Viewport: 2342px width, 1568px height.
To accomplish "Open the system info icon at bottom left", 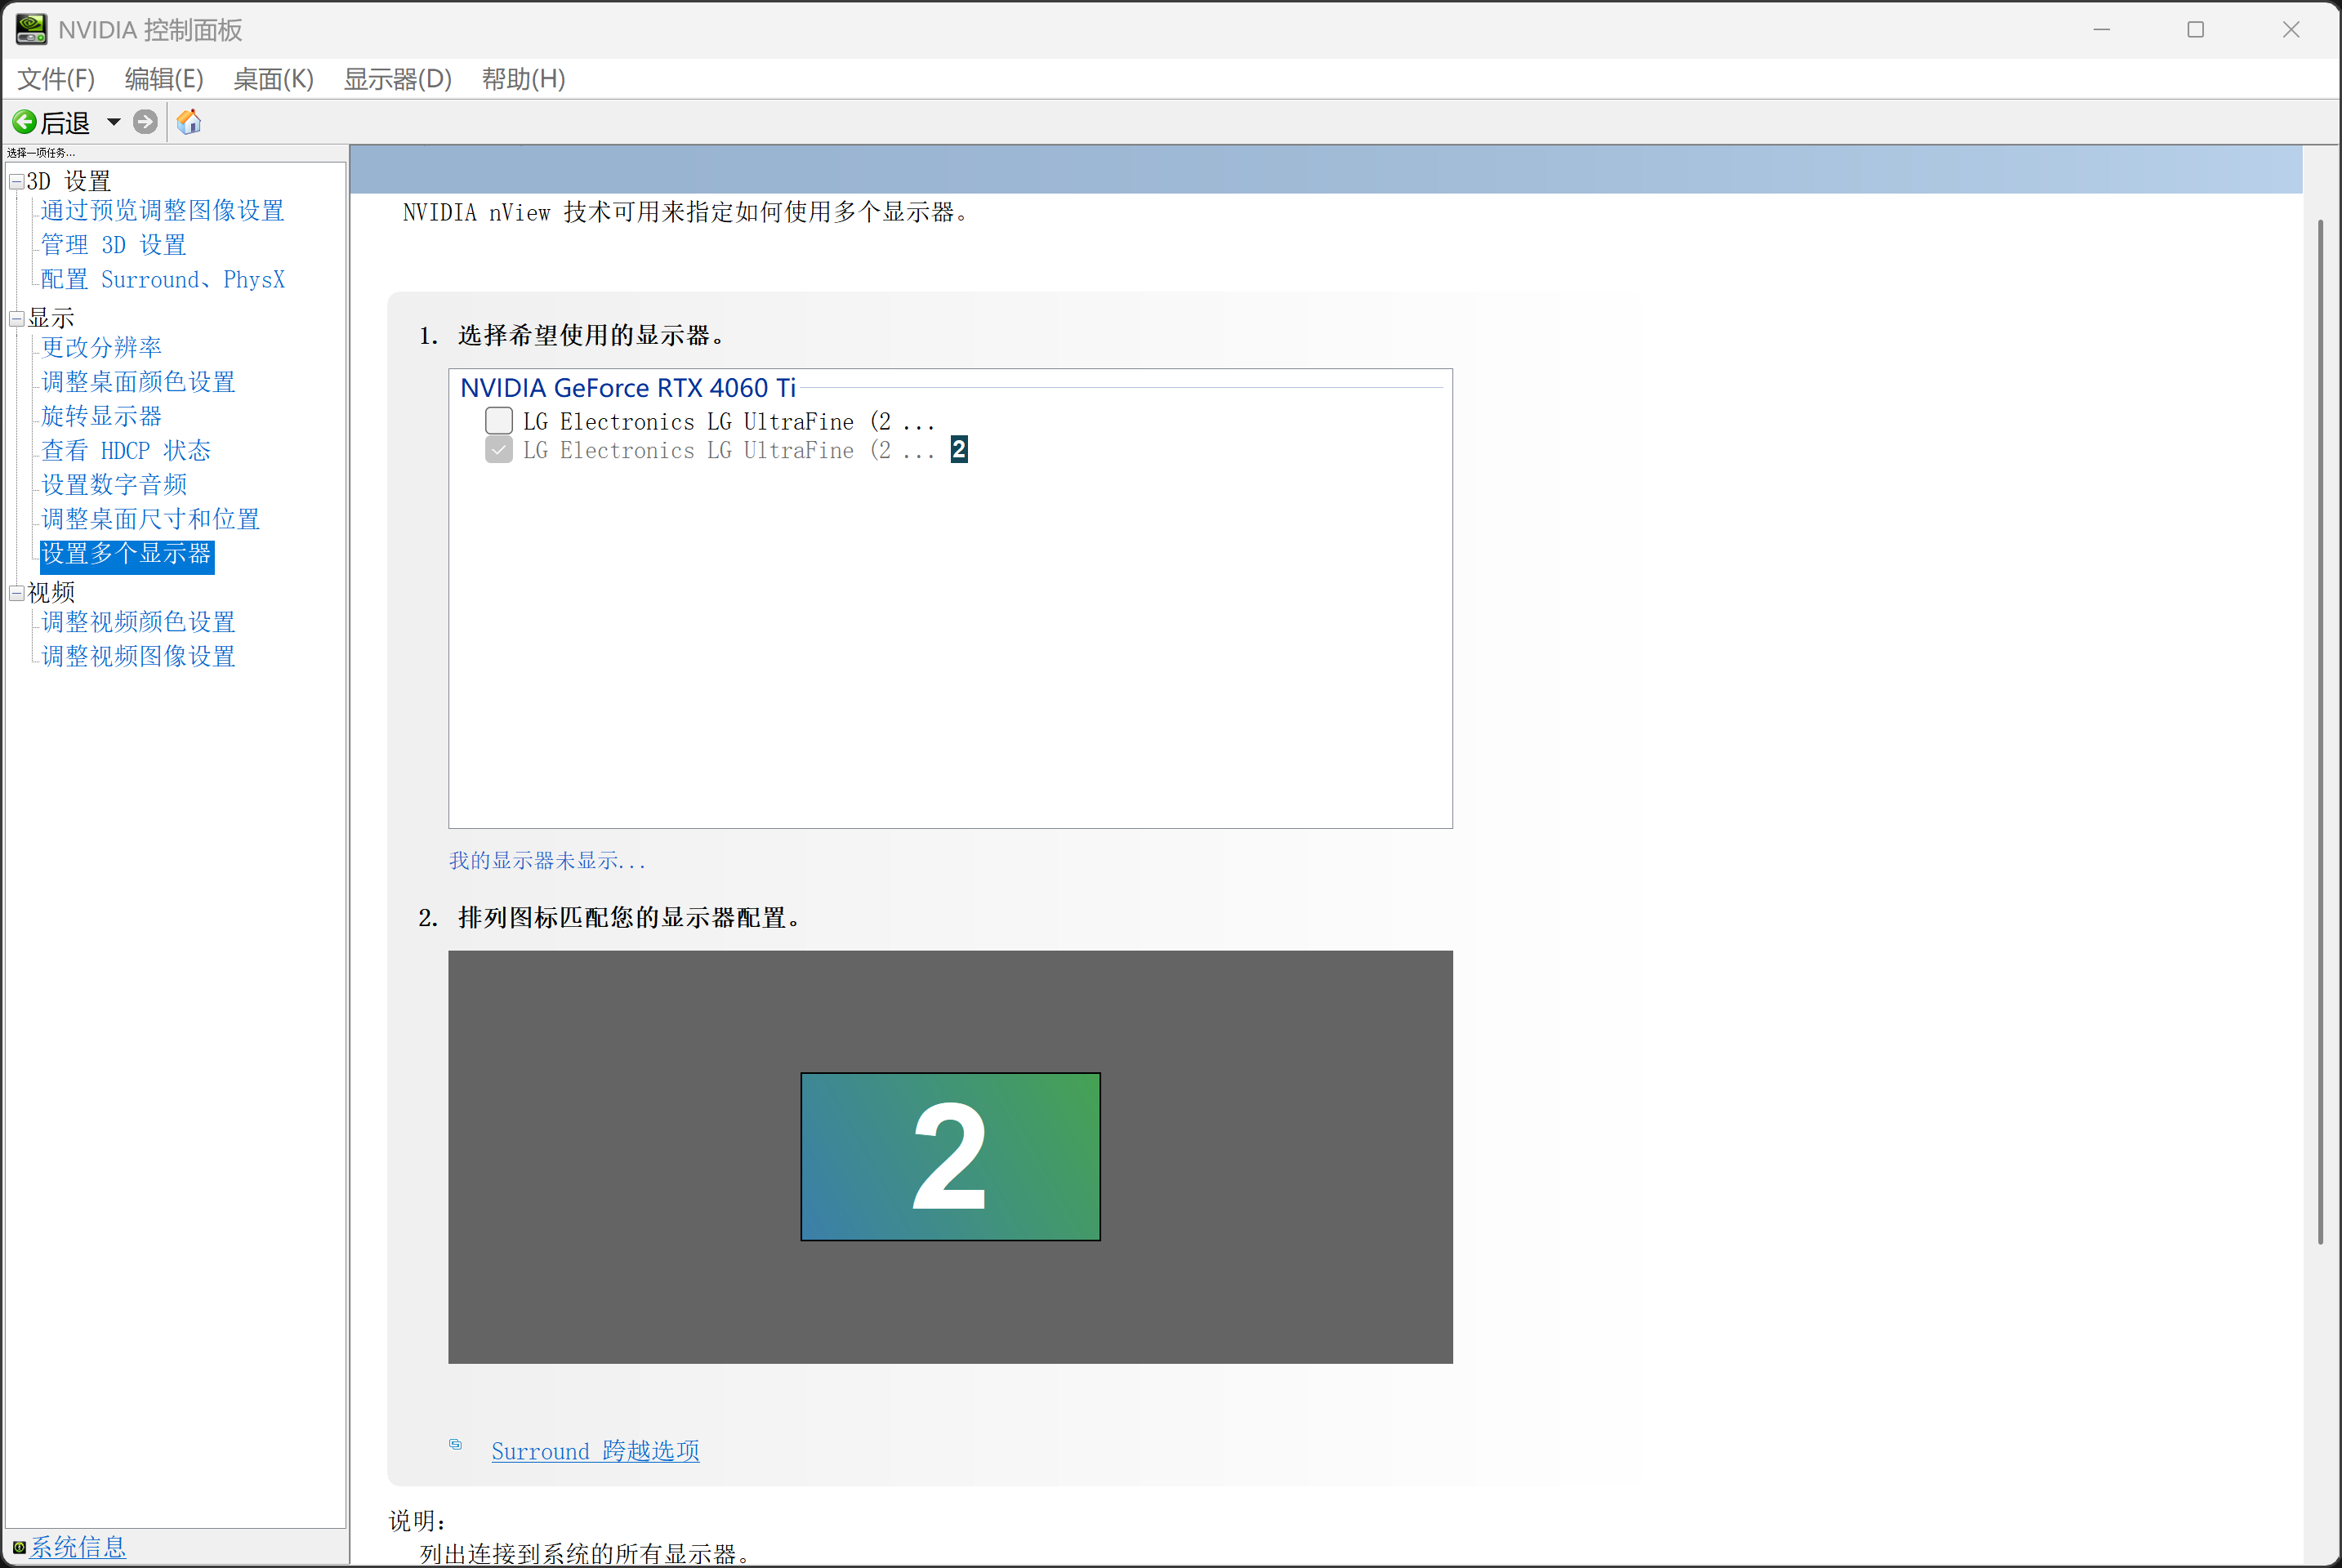I will point(19,1547).
